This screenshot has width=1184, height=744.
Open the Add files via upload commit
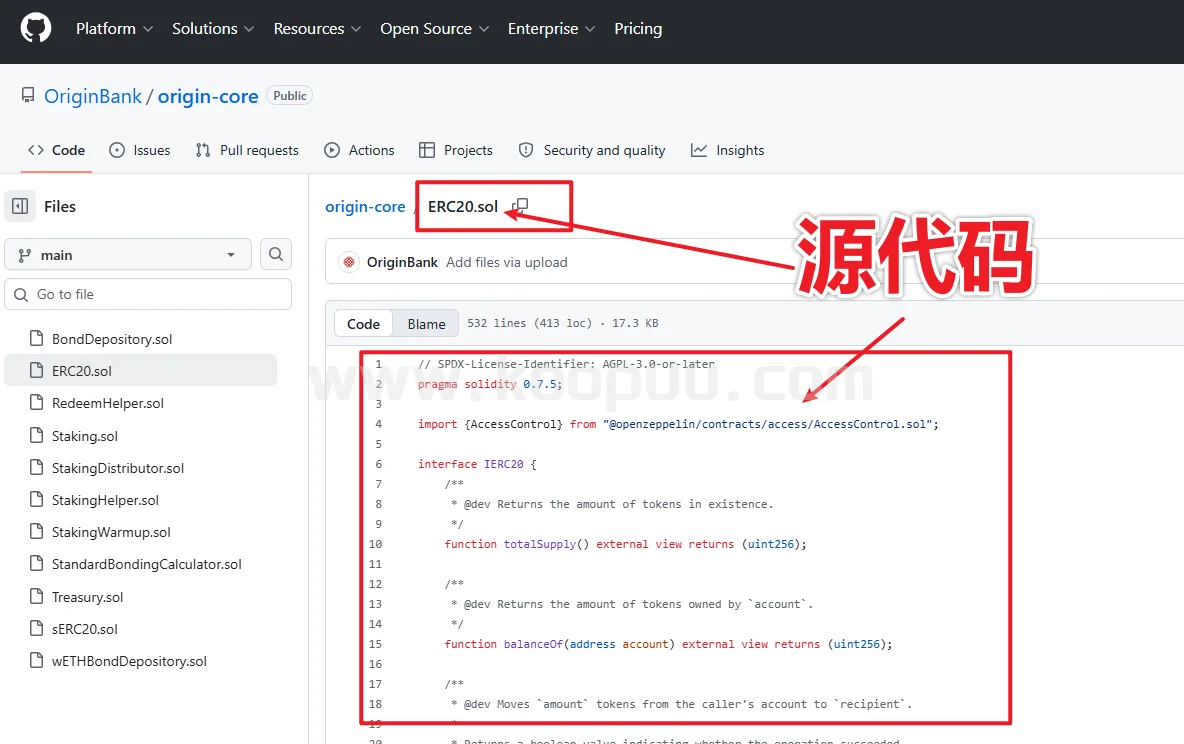(507, 262)
